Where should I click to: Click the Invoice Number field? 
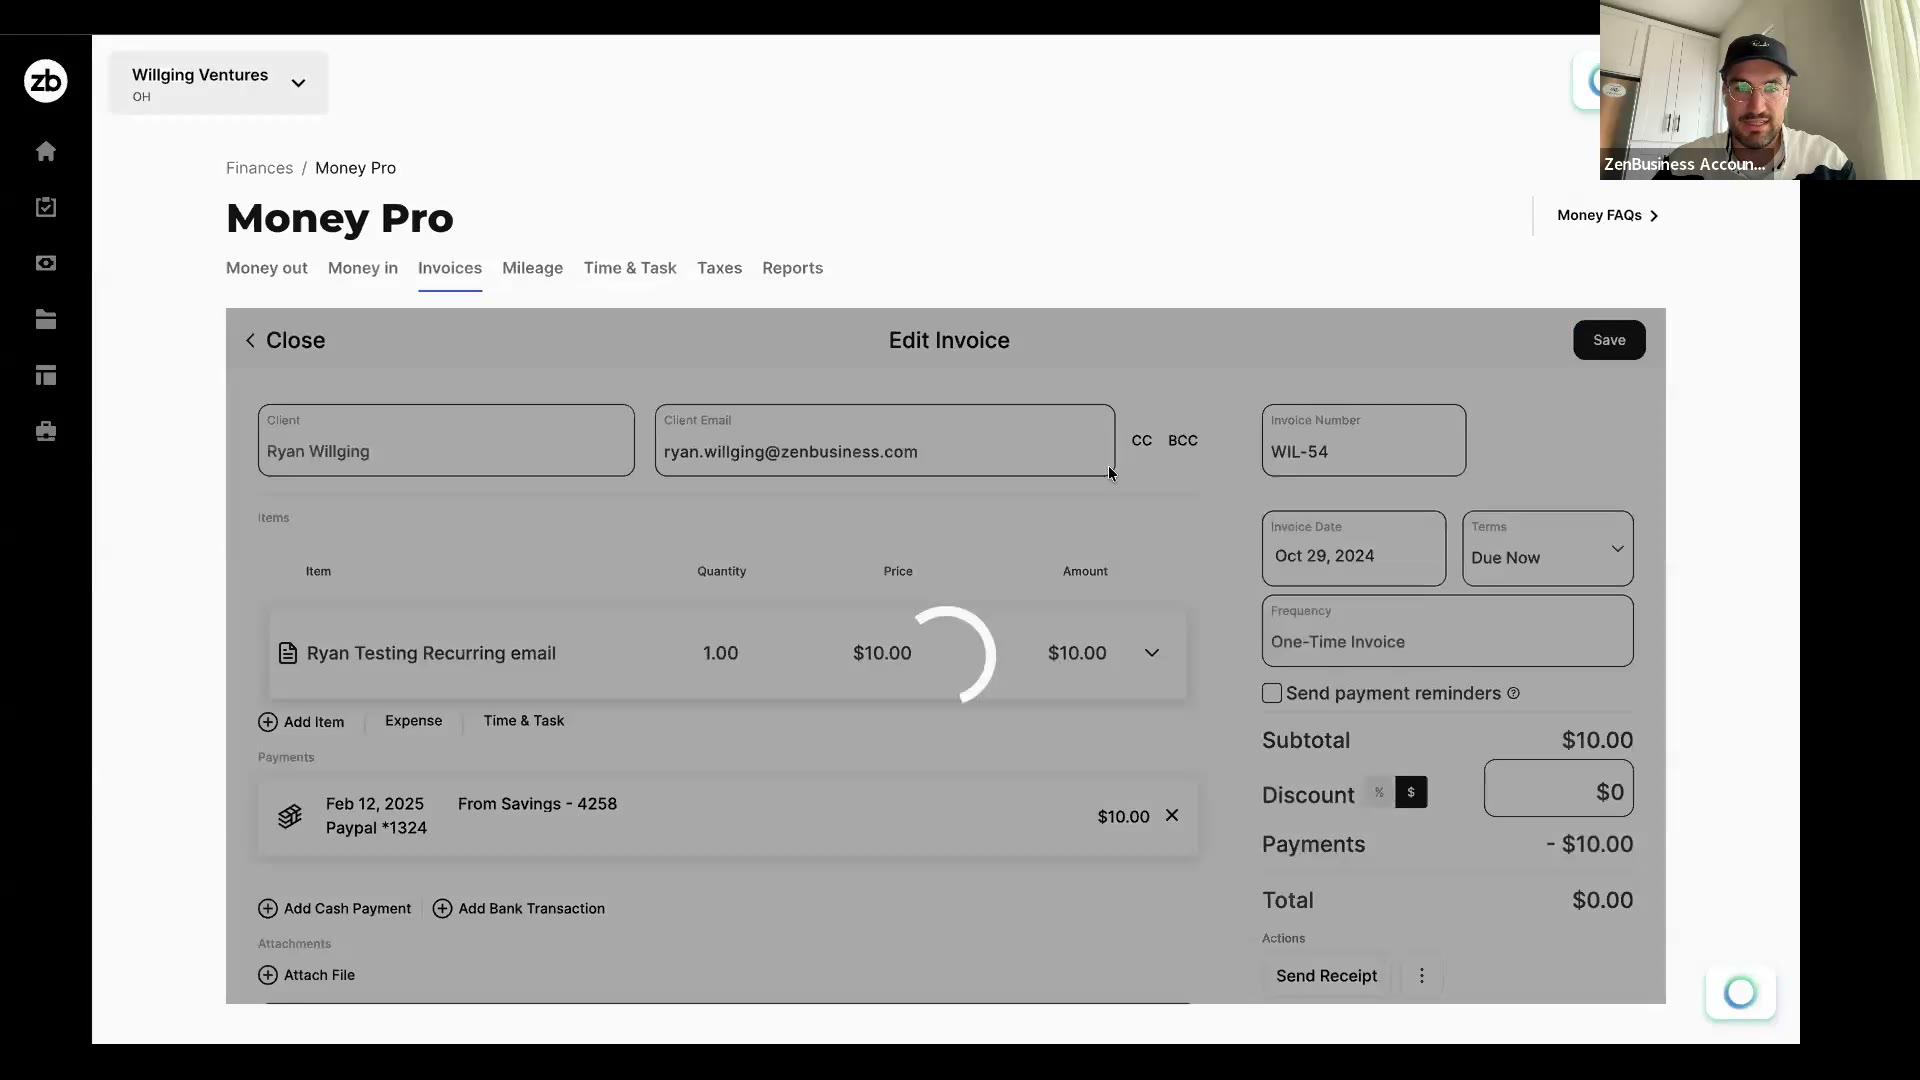click(1364, 440)
